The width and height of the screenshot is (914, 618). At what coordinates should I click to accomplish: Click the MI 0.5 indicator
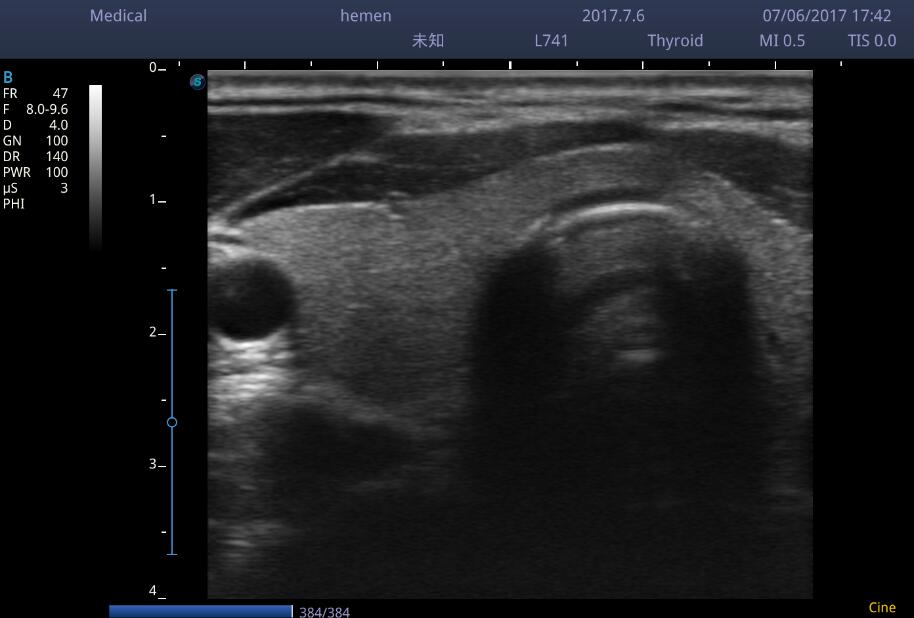781,41
